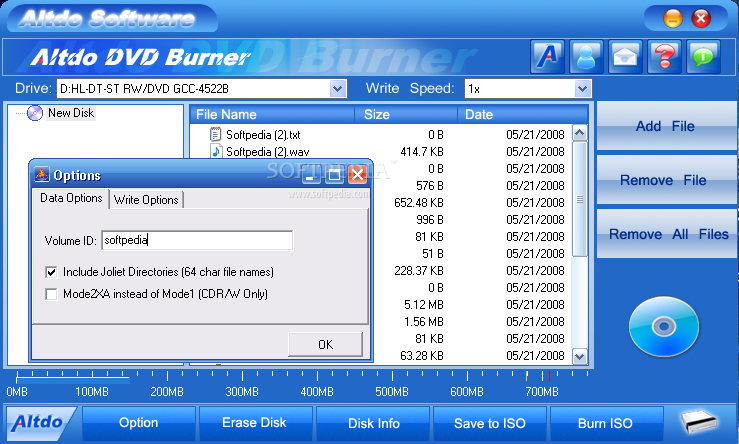Toggle Include Joliet Directories checkbox
The height and width of the screenshot is (444, 739).
coord(51,272)
